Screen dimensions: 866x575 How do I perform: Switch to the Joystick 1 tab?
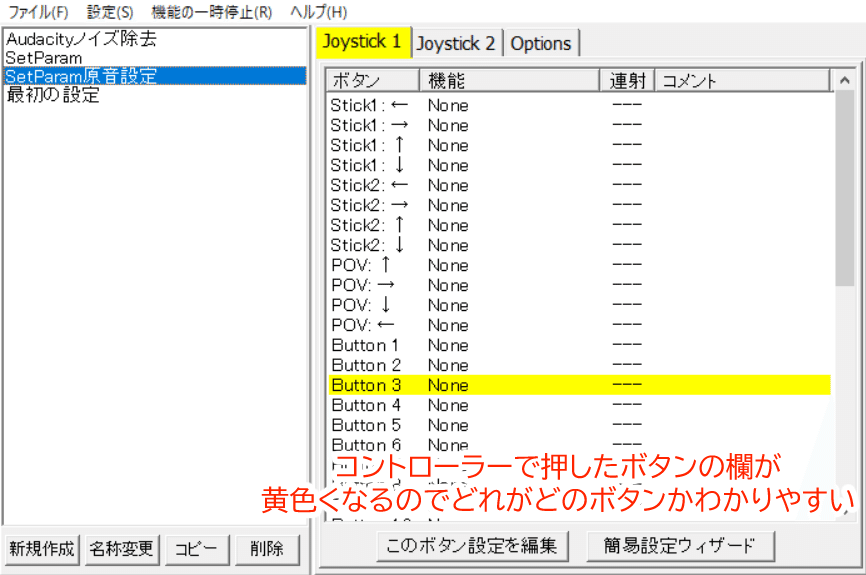pyautogui.click(x=363, y=42)
